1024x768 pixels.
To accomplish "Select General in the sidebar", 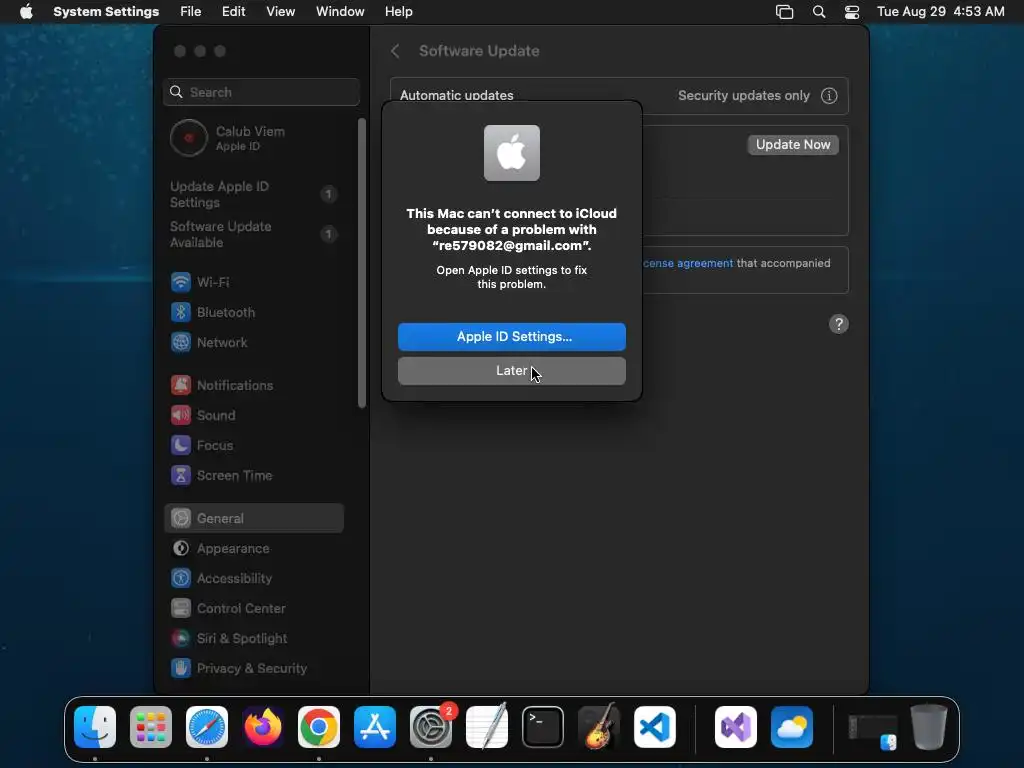I will point(253,519).
